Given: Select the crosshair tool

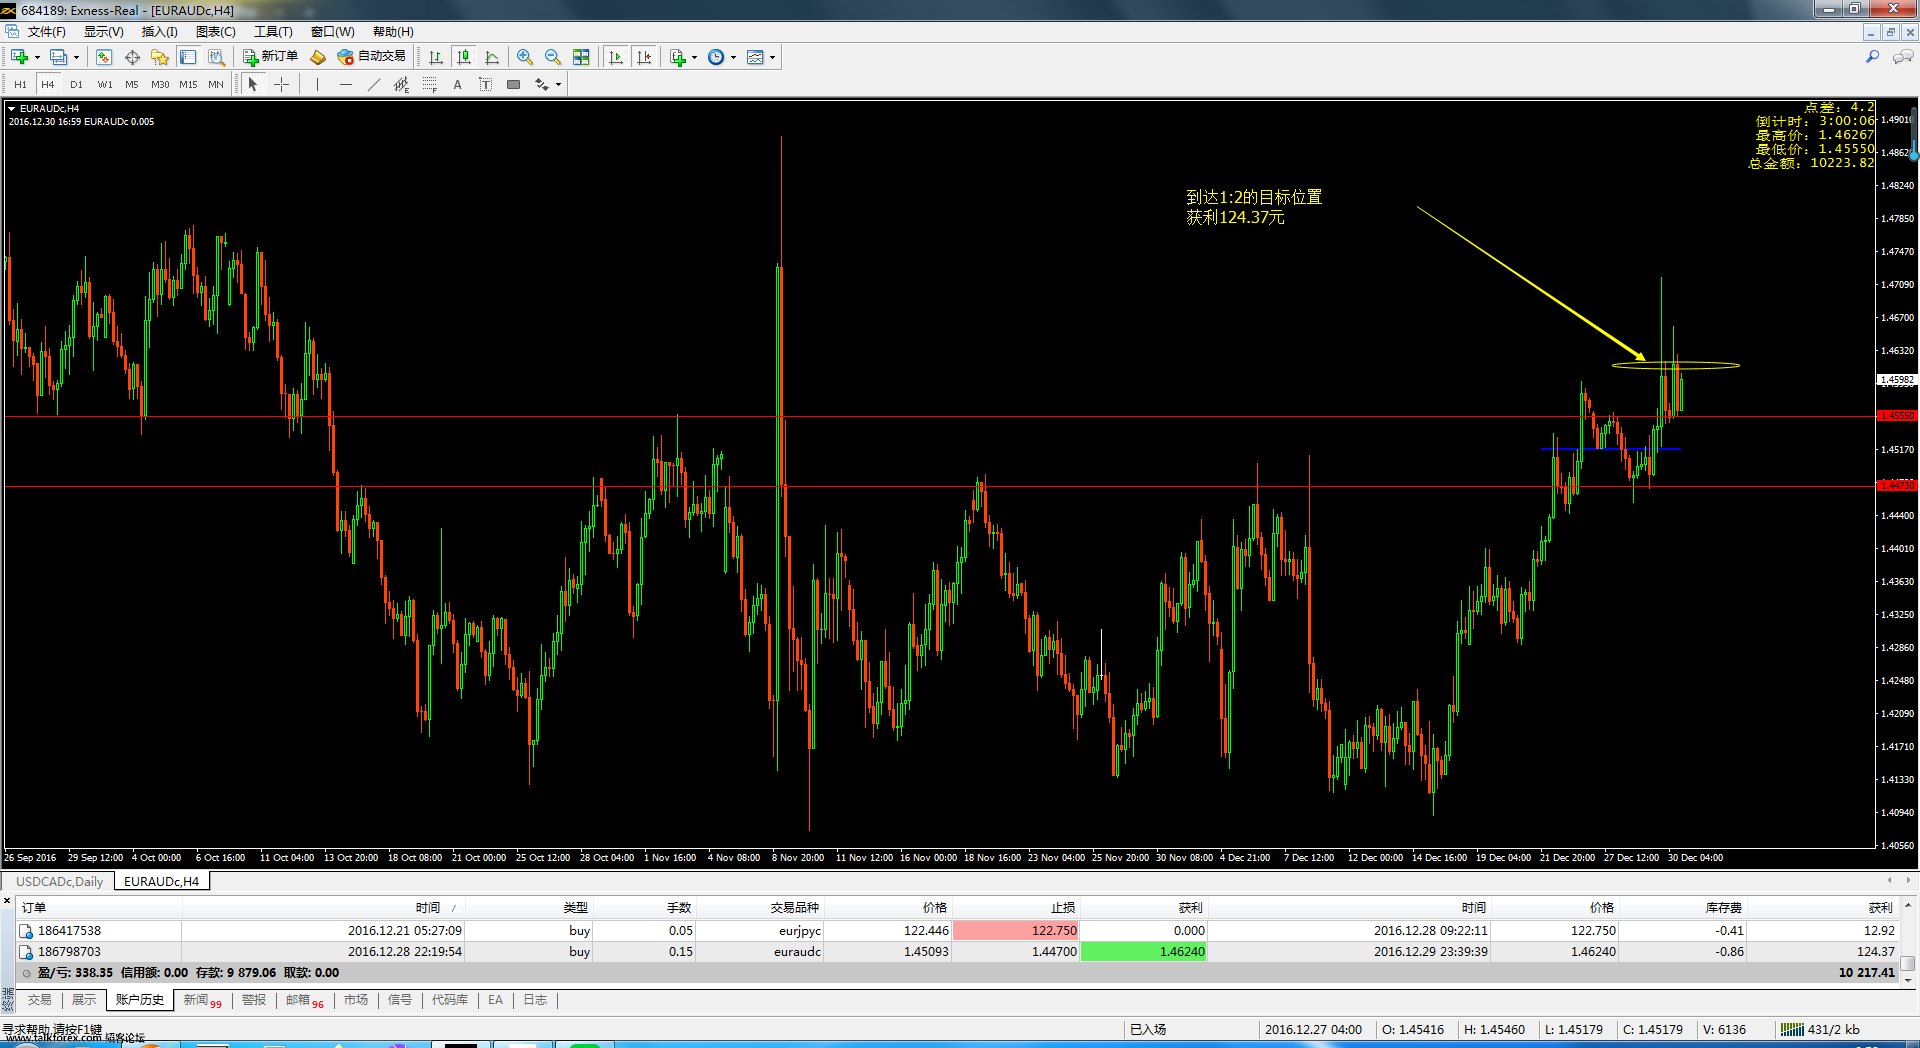Looking at the screenshot, I should pos(282,85).
